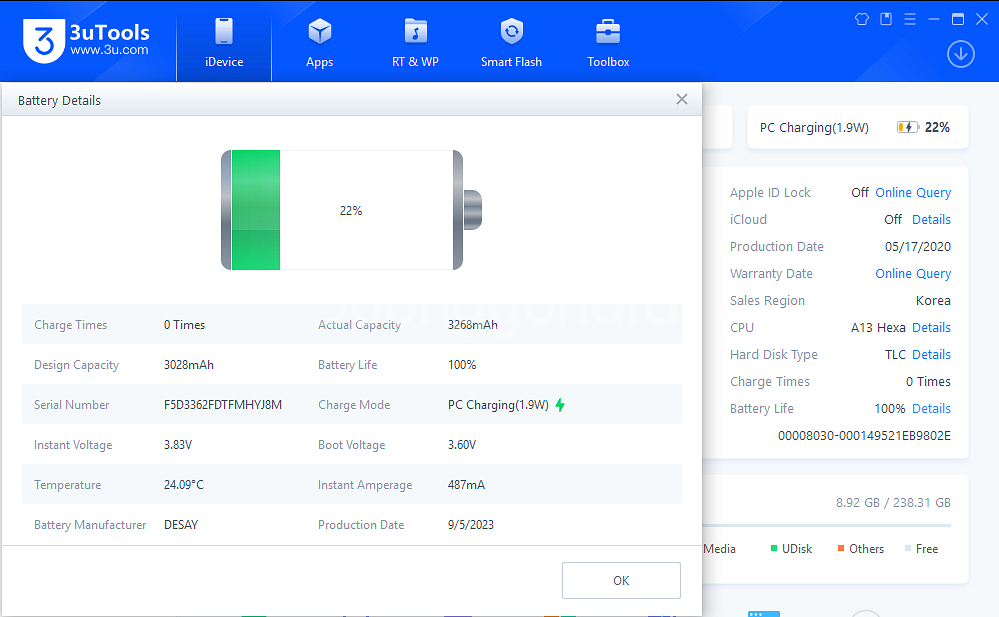
Task: Open Smart Flash shield icon
Action: 511,33
